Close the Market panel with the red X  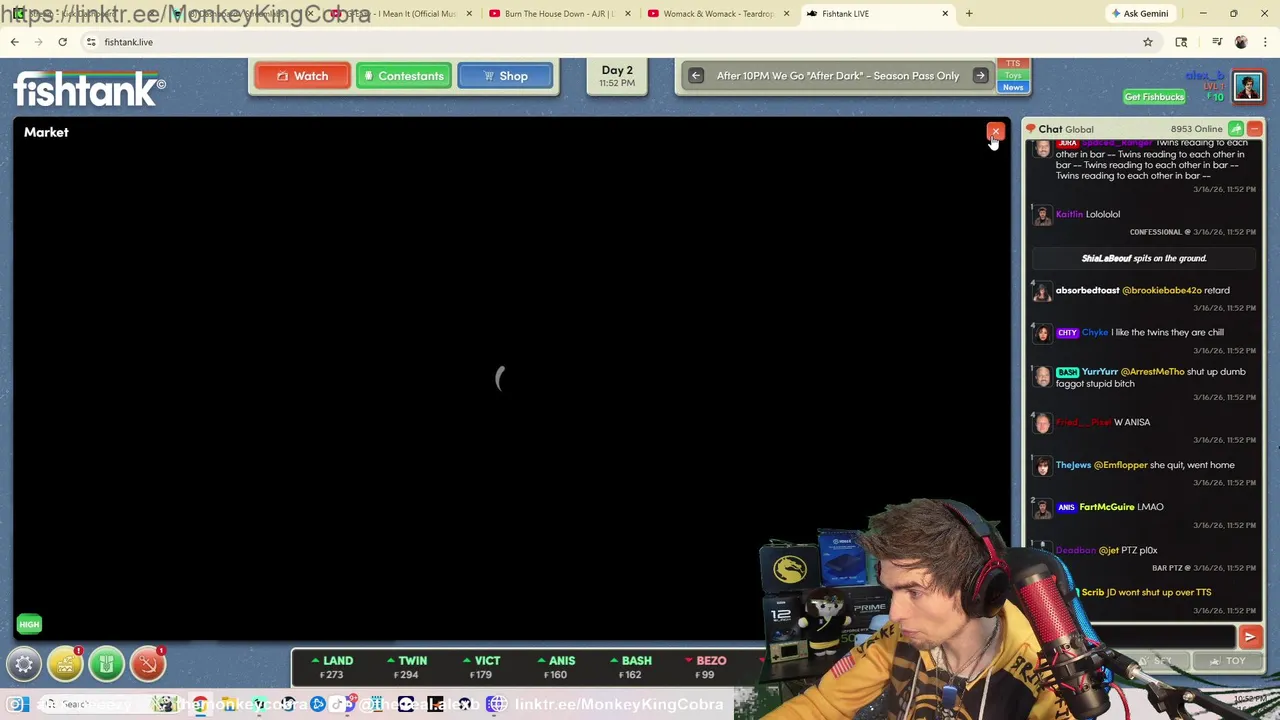pyautogui.click(x=995, y=132)
